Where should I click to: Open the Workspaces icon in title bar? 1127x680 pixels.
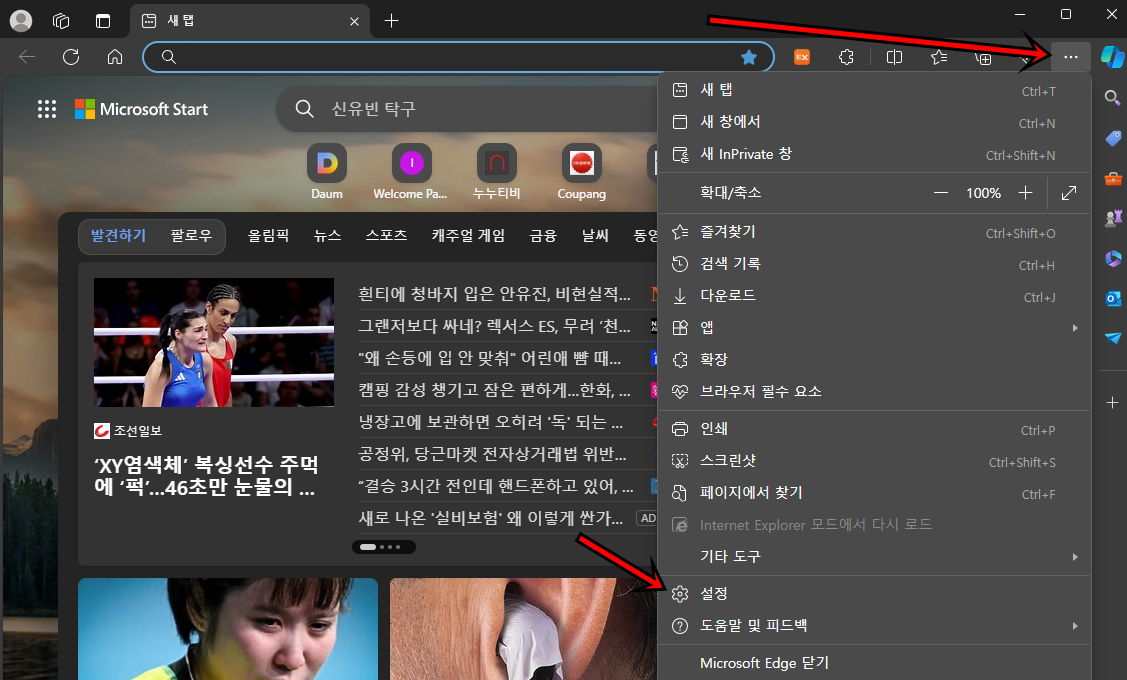click(x=61, y=21)
